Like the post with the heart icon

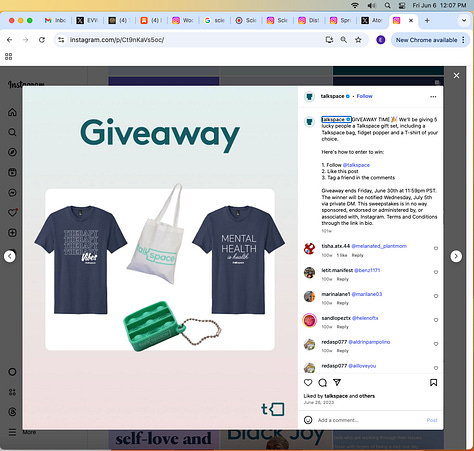tap(308, 382)
